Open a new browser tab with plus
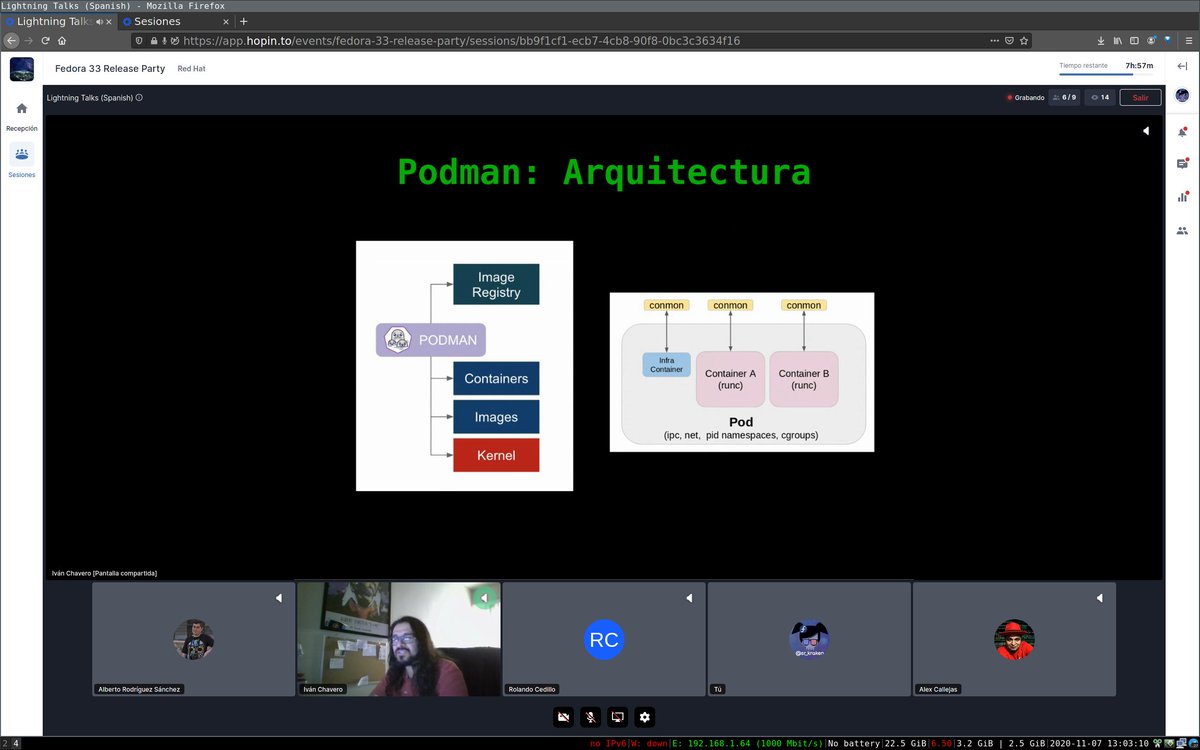This screenshot has width=1200, height=750. (x=244, y=21)
